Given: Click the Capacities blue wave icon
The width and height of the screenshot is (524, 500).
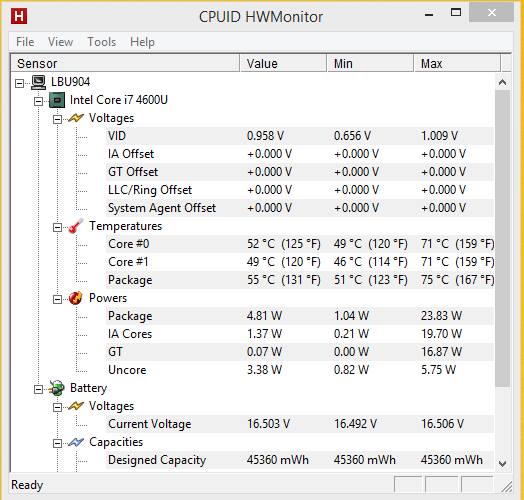Looking at the screenshot, I should 76,442.
